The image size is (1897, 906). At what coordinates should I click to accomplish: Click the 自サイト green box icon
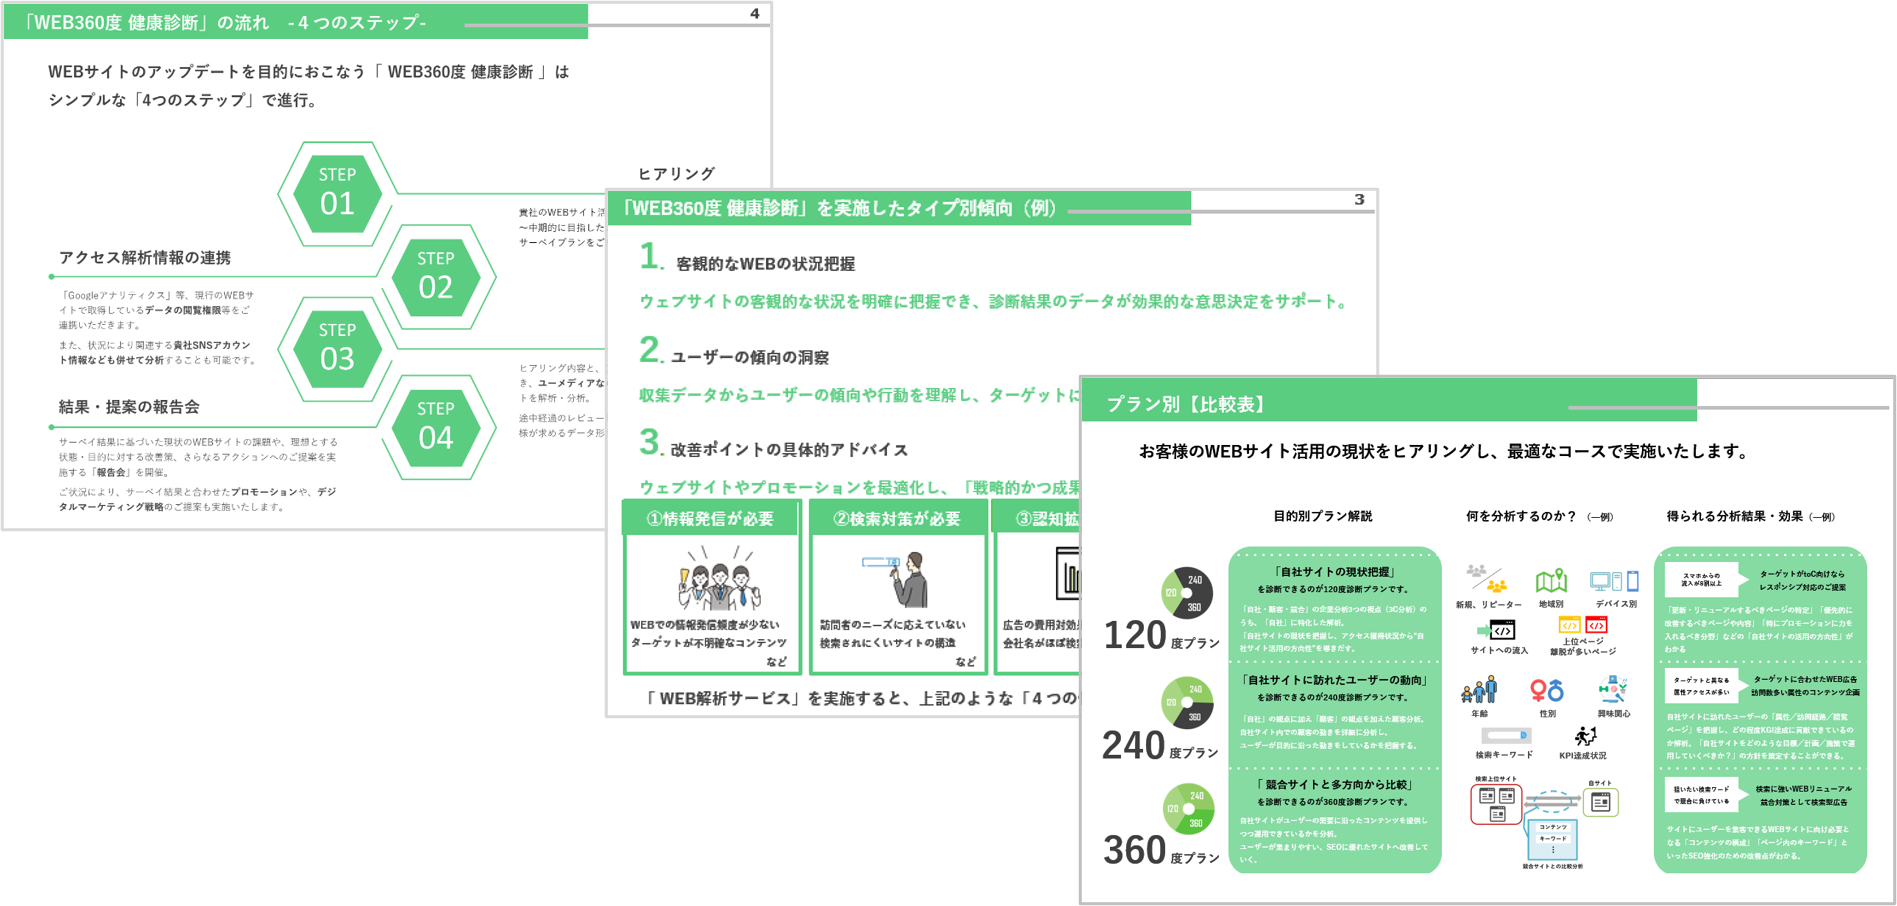point(1601,802)
